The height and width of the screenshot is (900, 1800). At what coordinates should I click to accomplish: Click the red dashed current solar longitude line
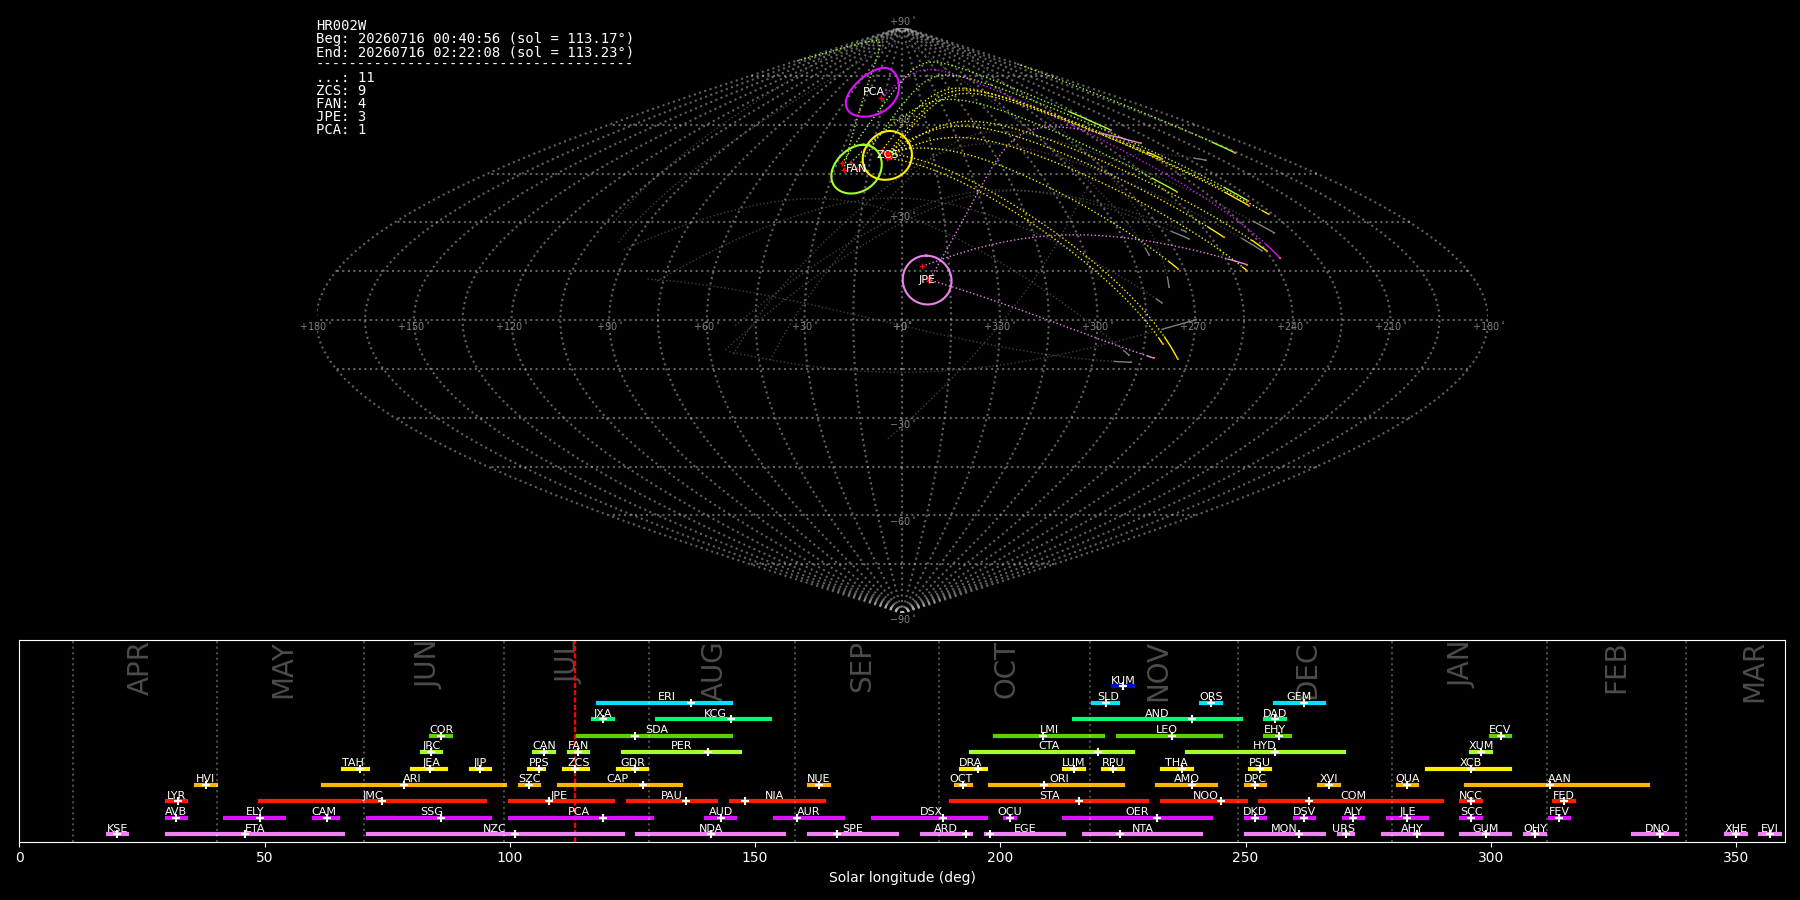[575, 740]
